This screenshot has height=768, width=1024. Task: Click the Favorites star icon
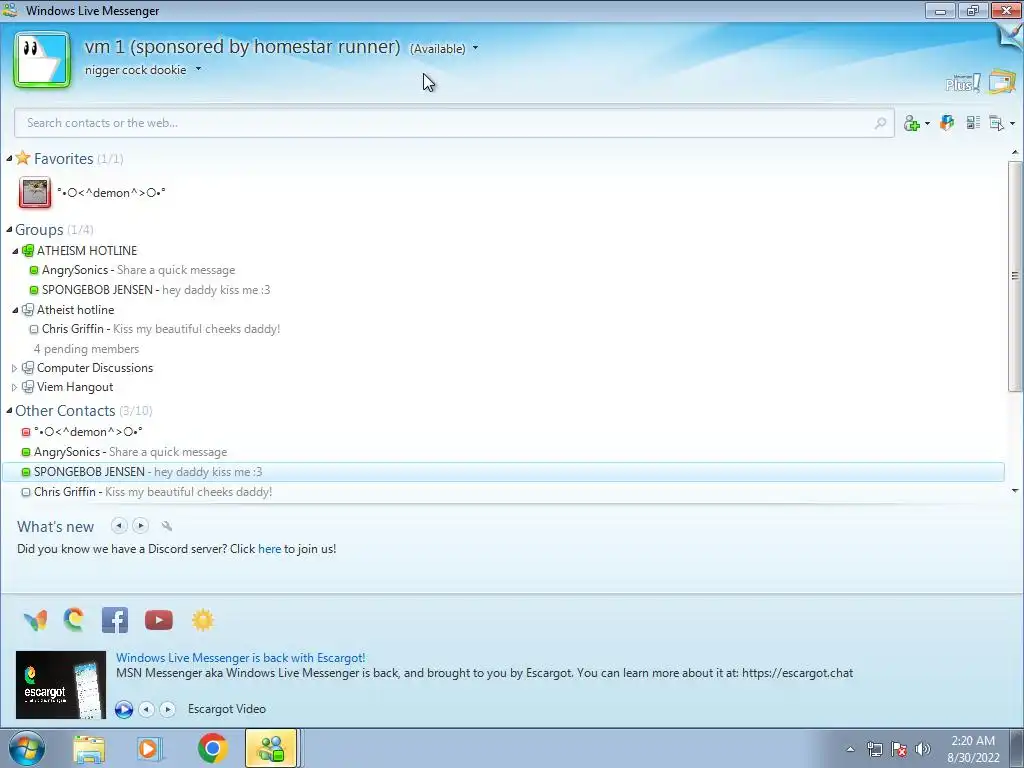coord(23,158)
